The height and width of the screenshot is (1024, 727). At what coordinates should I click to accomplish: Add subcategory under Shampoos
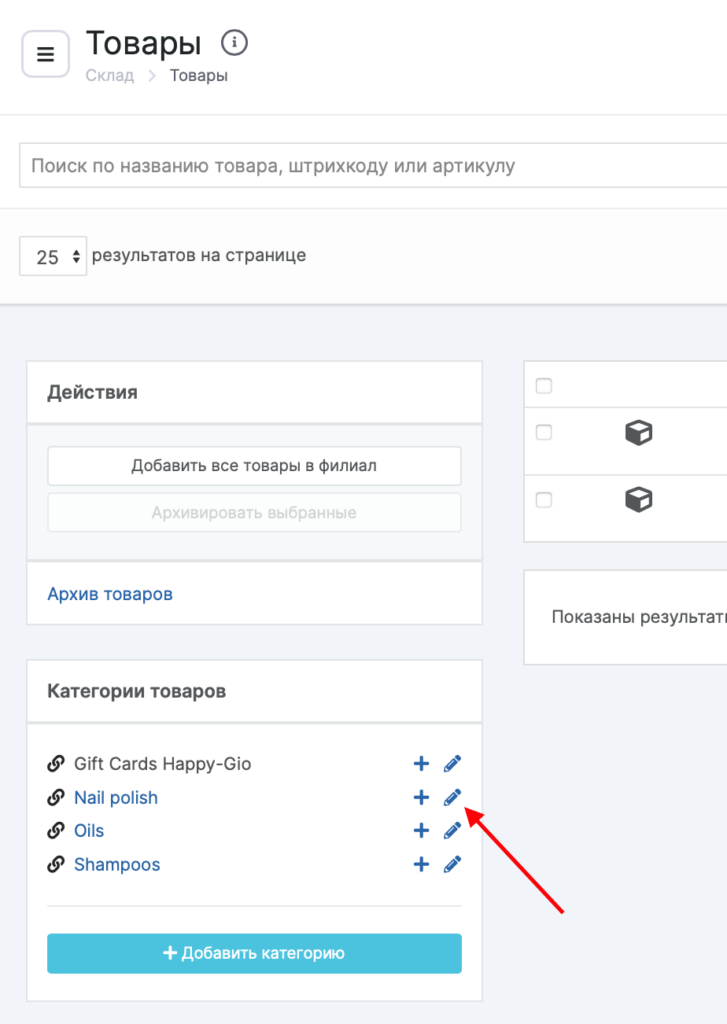[421, 864]
